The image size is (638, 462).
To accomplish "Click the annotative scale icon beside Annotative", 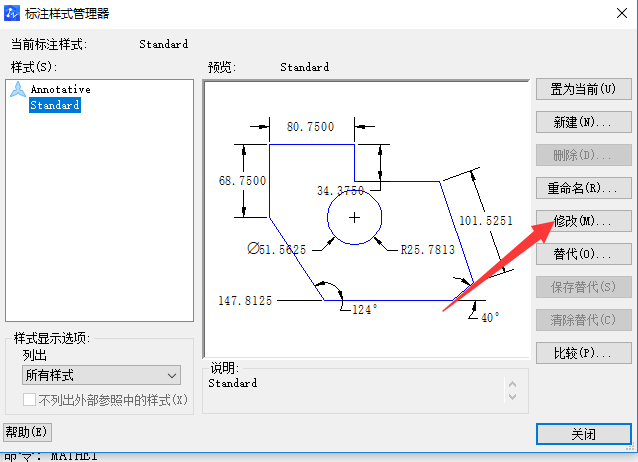I will click(x=18, y=90).
